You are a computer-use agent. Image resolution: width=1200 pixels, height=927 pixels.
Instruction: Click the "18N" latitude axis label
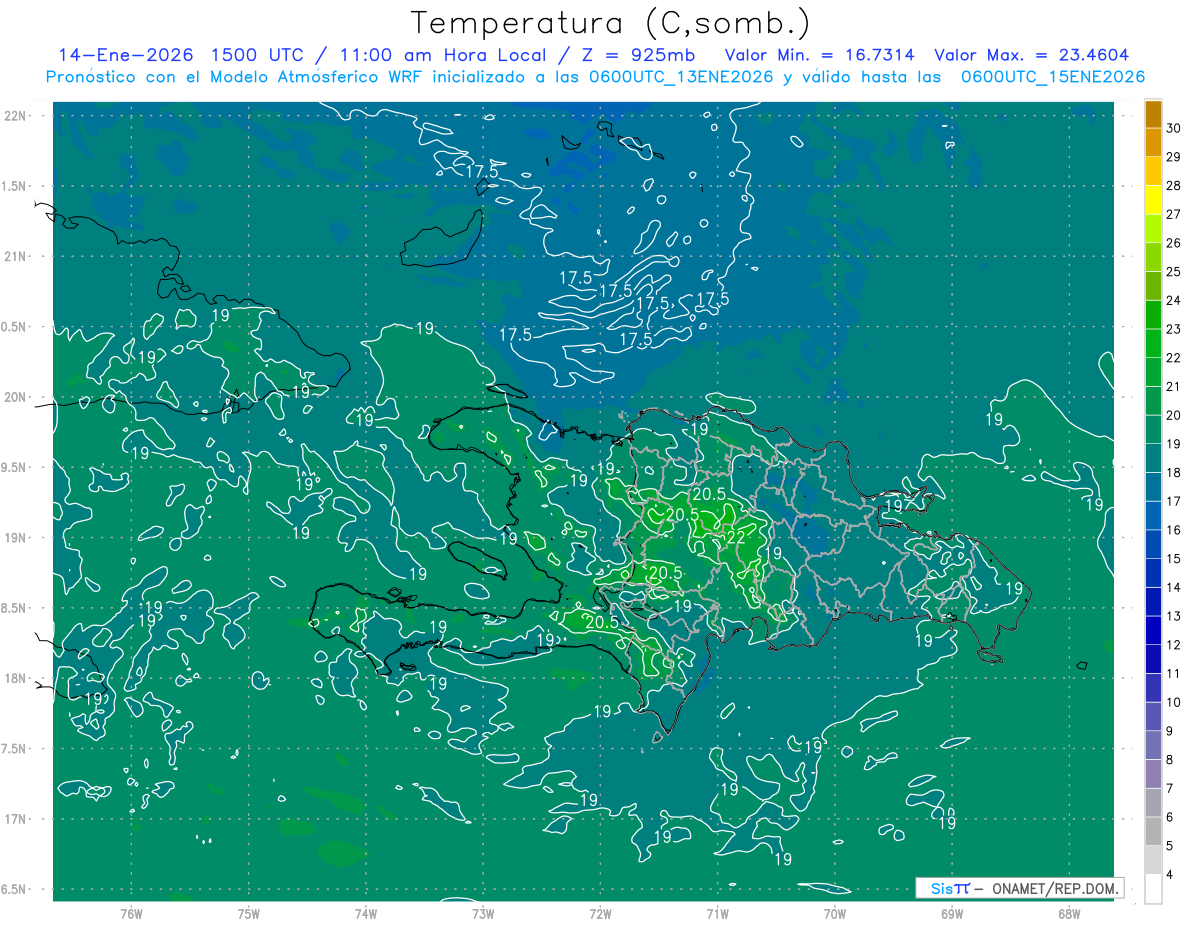click(17, 678)
